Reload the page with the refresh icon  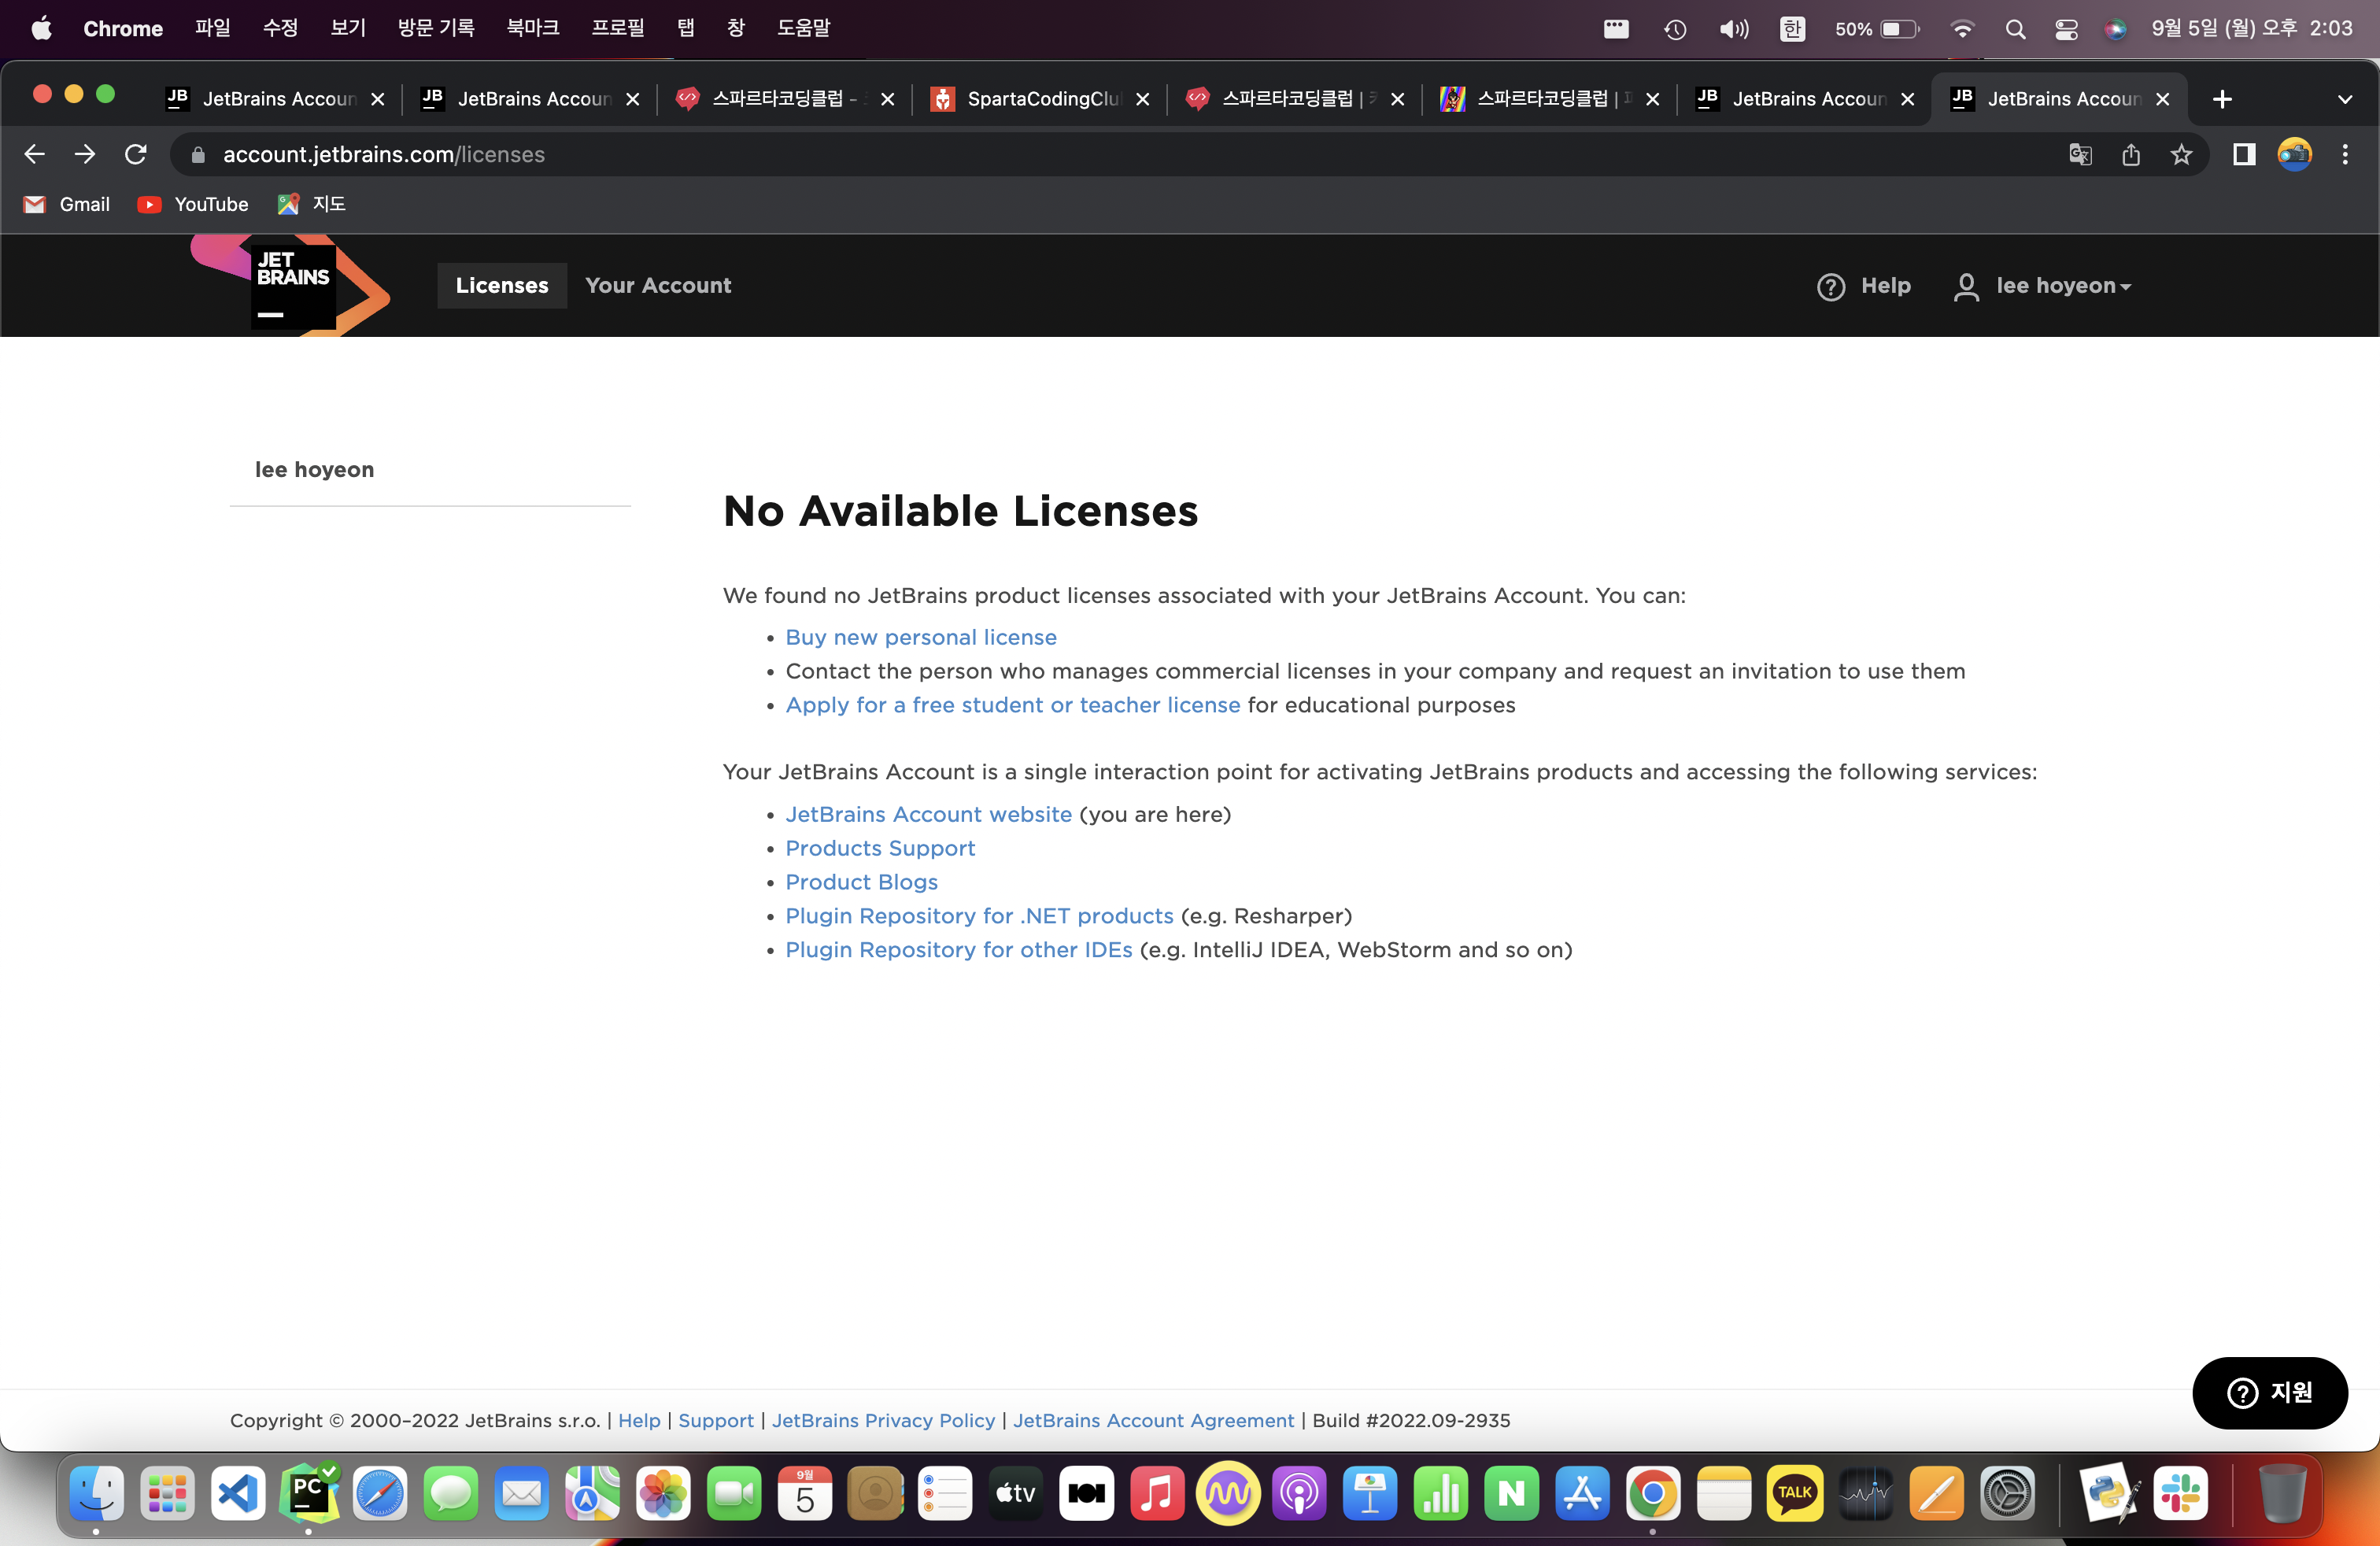coord(136,154)
